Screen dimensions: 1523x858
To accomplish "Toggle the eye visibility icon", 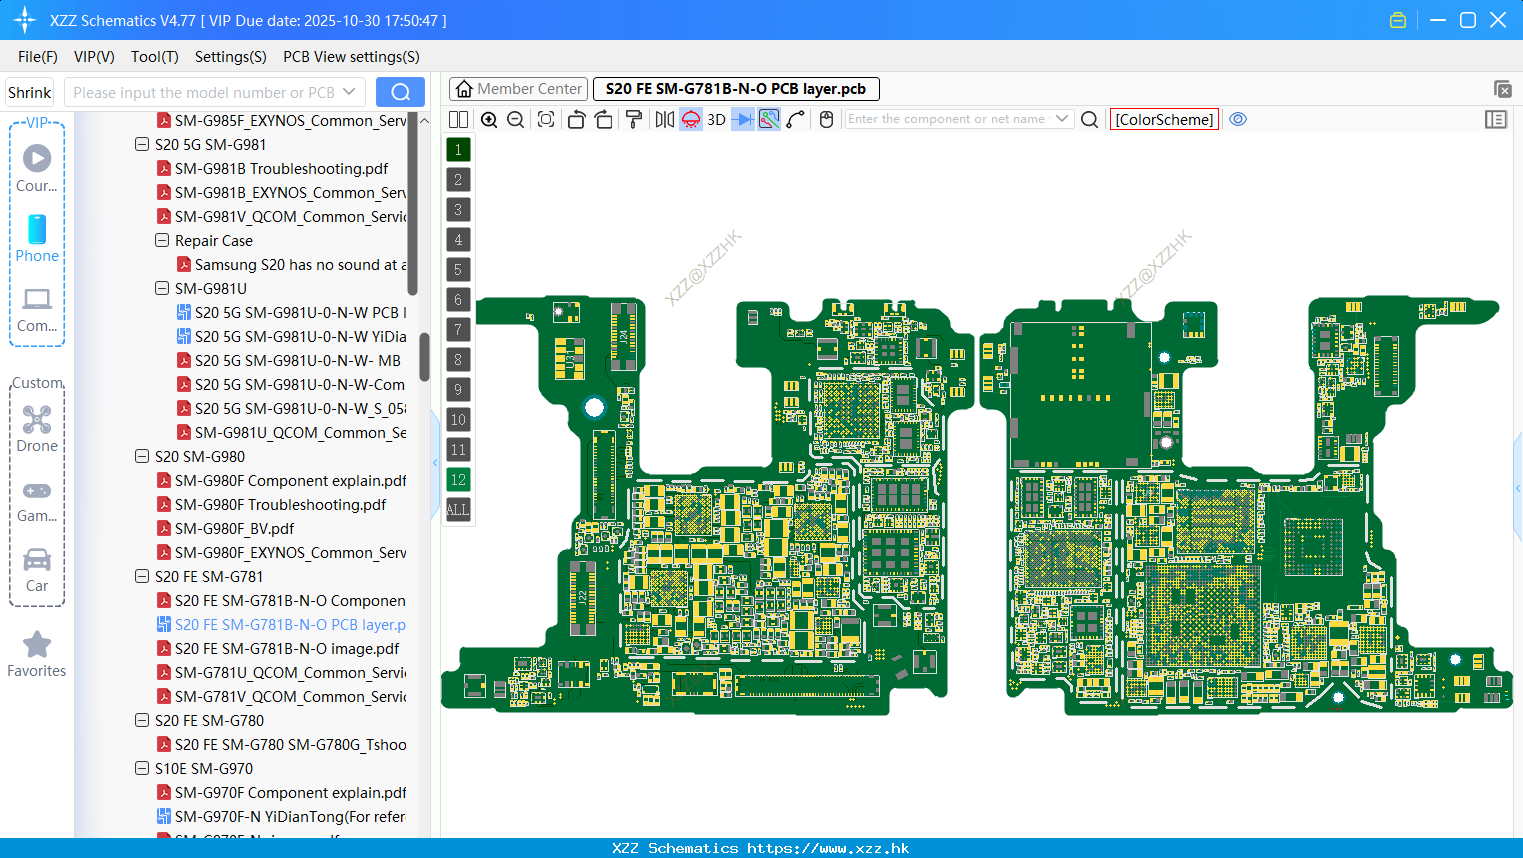I will (1238, 119).
